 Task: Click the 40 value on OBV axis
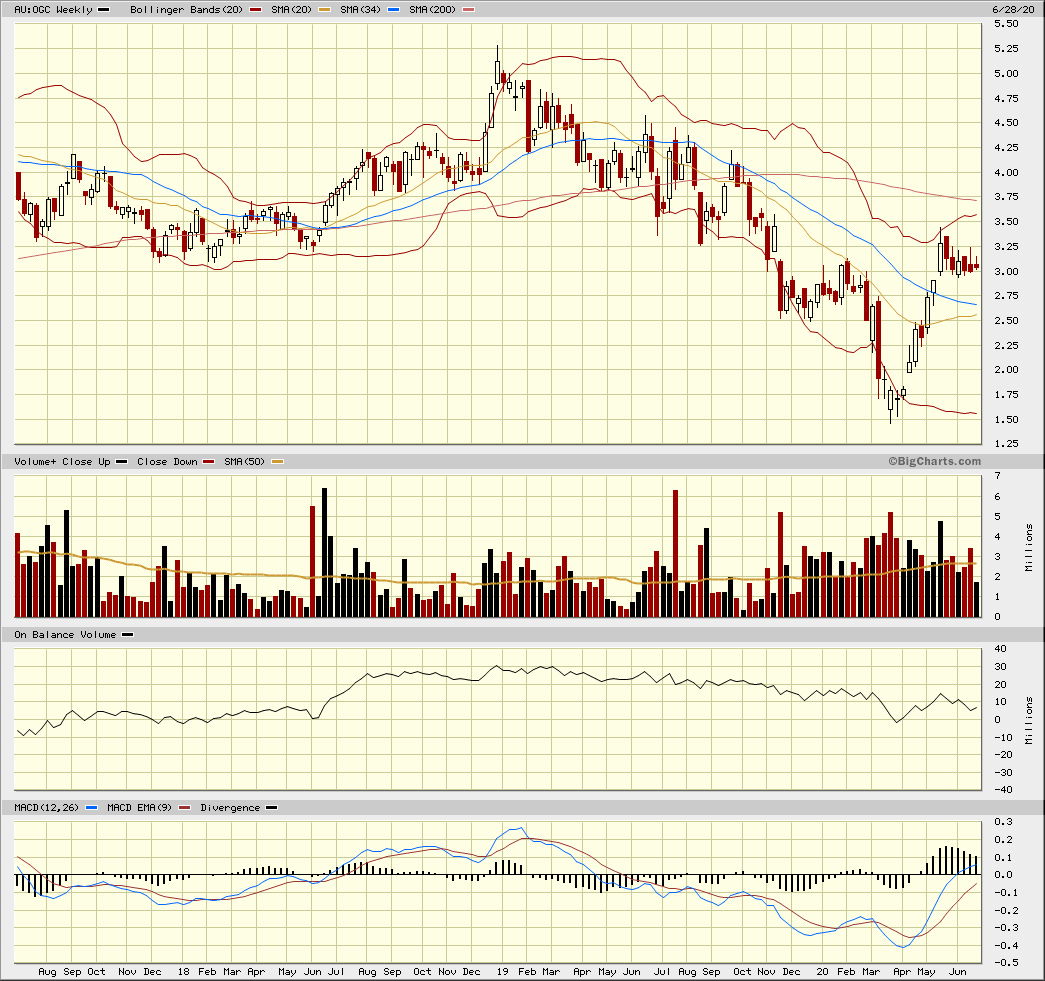1000,648
